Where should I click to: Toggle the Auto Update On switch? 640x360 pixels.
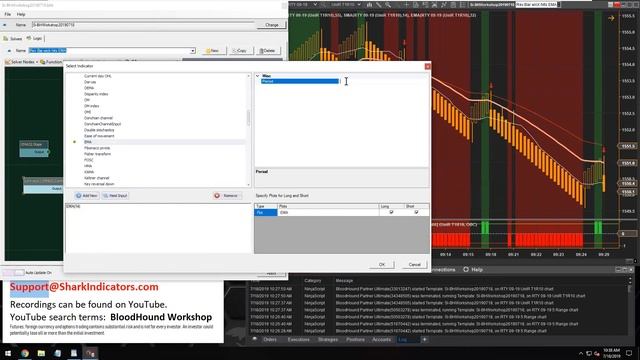(13, 272)
